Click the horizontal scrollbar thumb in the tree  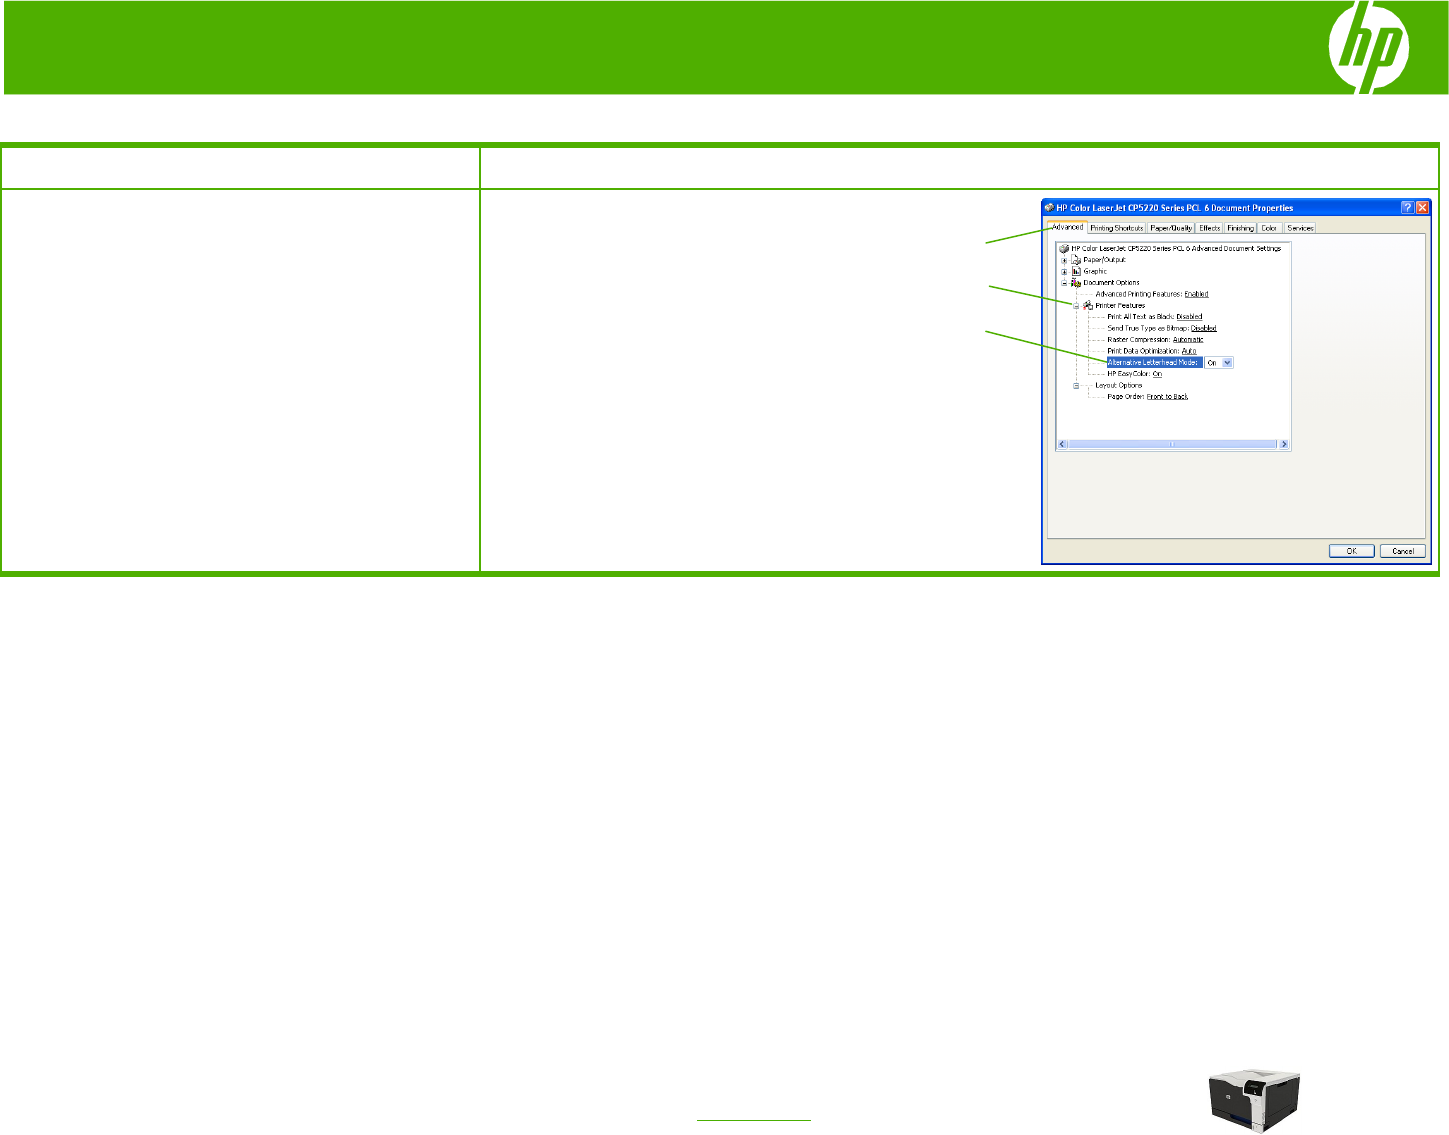coord(1172,444)
